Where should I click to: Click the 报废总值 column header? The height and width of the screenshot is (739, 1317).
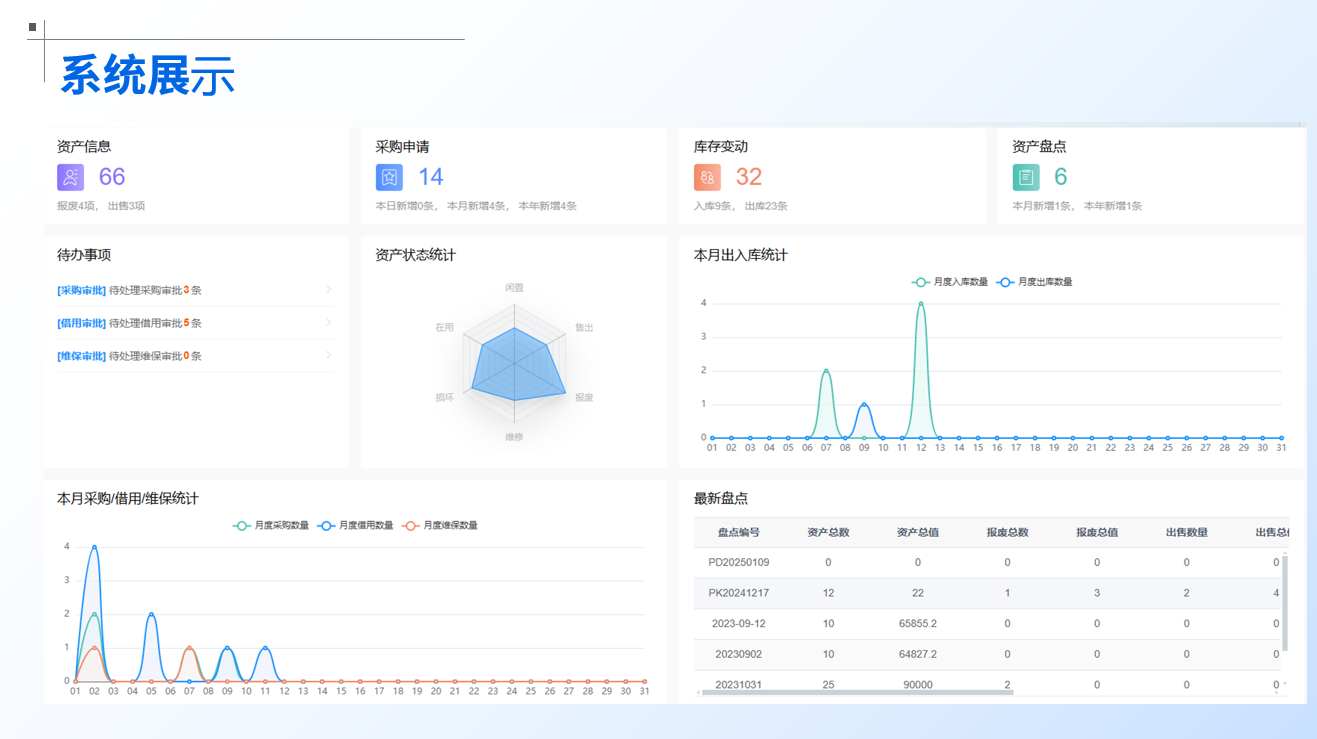[1097, 532]
